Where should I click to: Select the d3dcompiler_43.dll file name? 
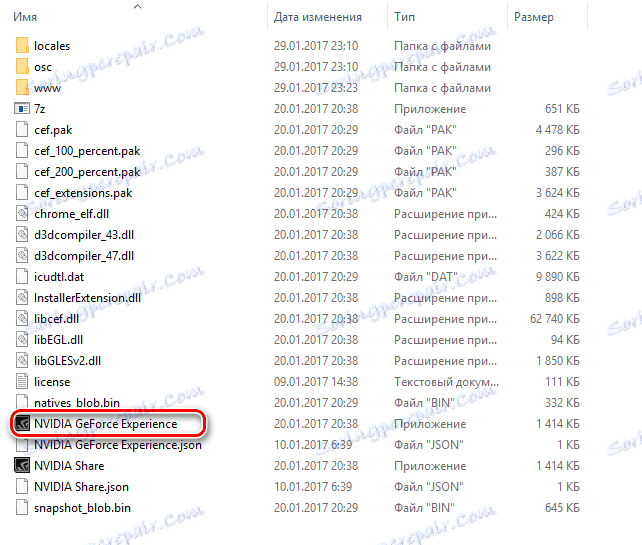pos(84,235)
